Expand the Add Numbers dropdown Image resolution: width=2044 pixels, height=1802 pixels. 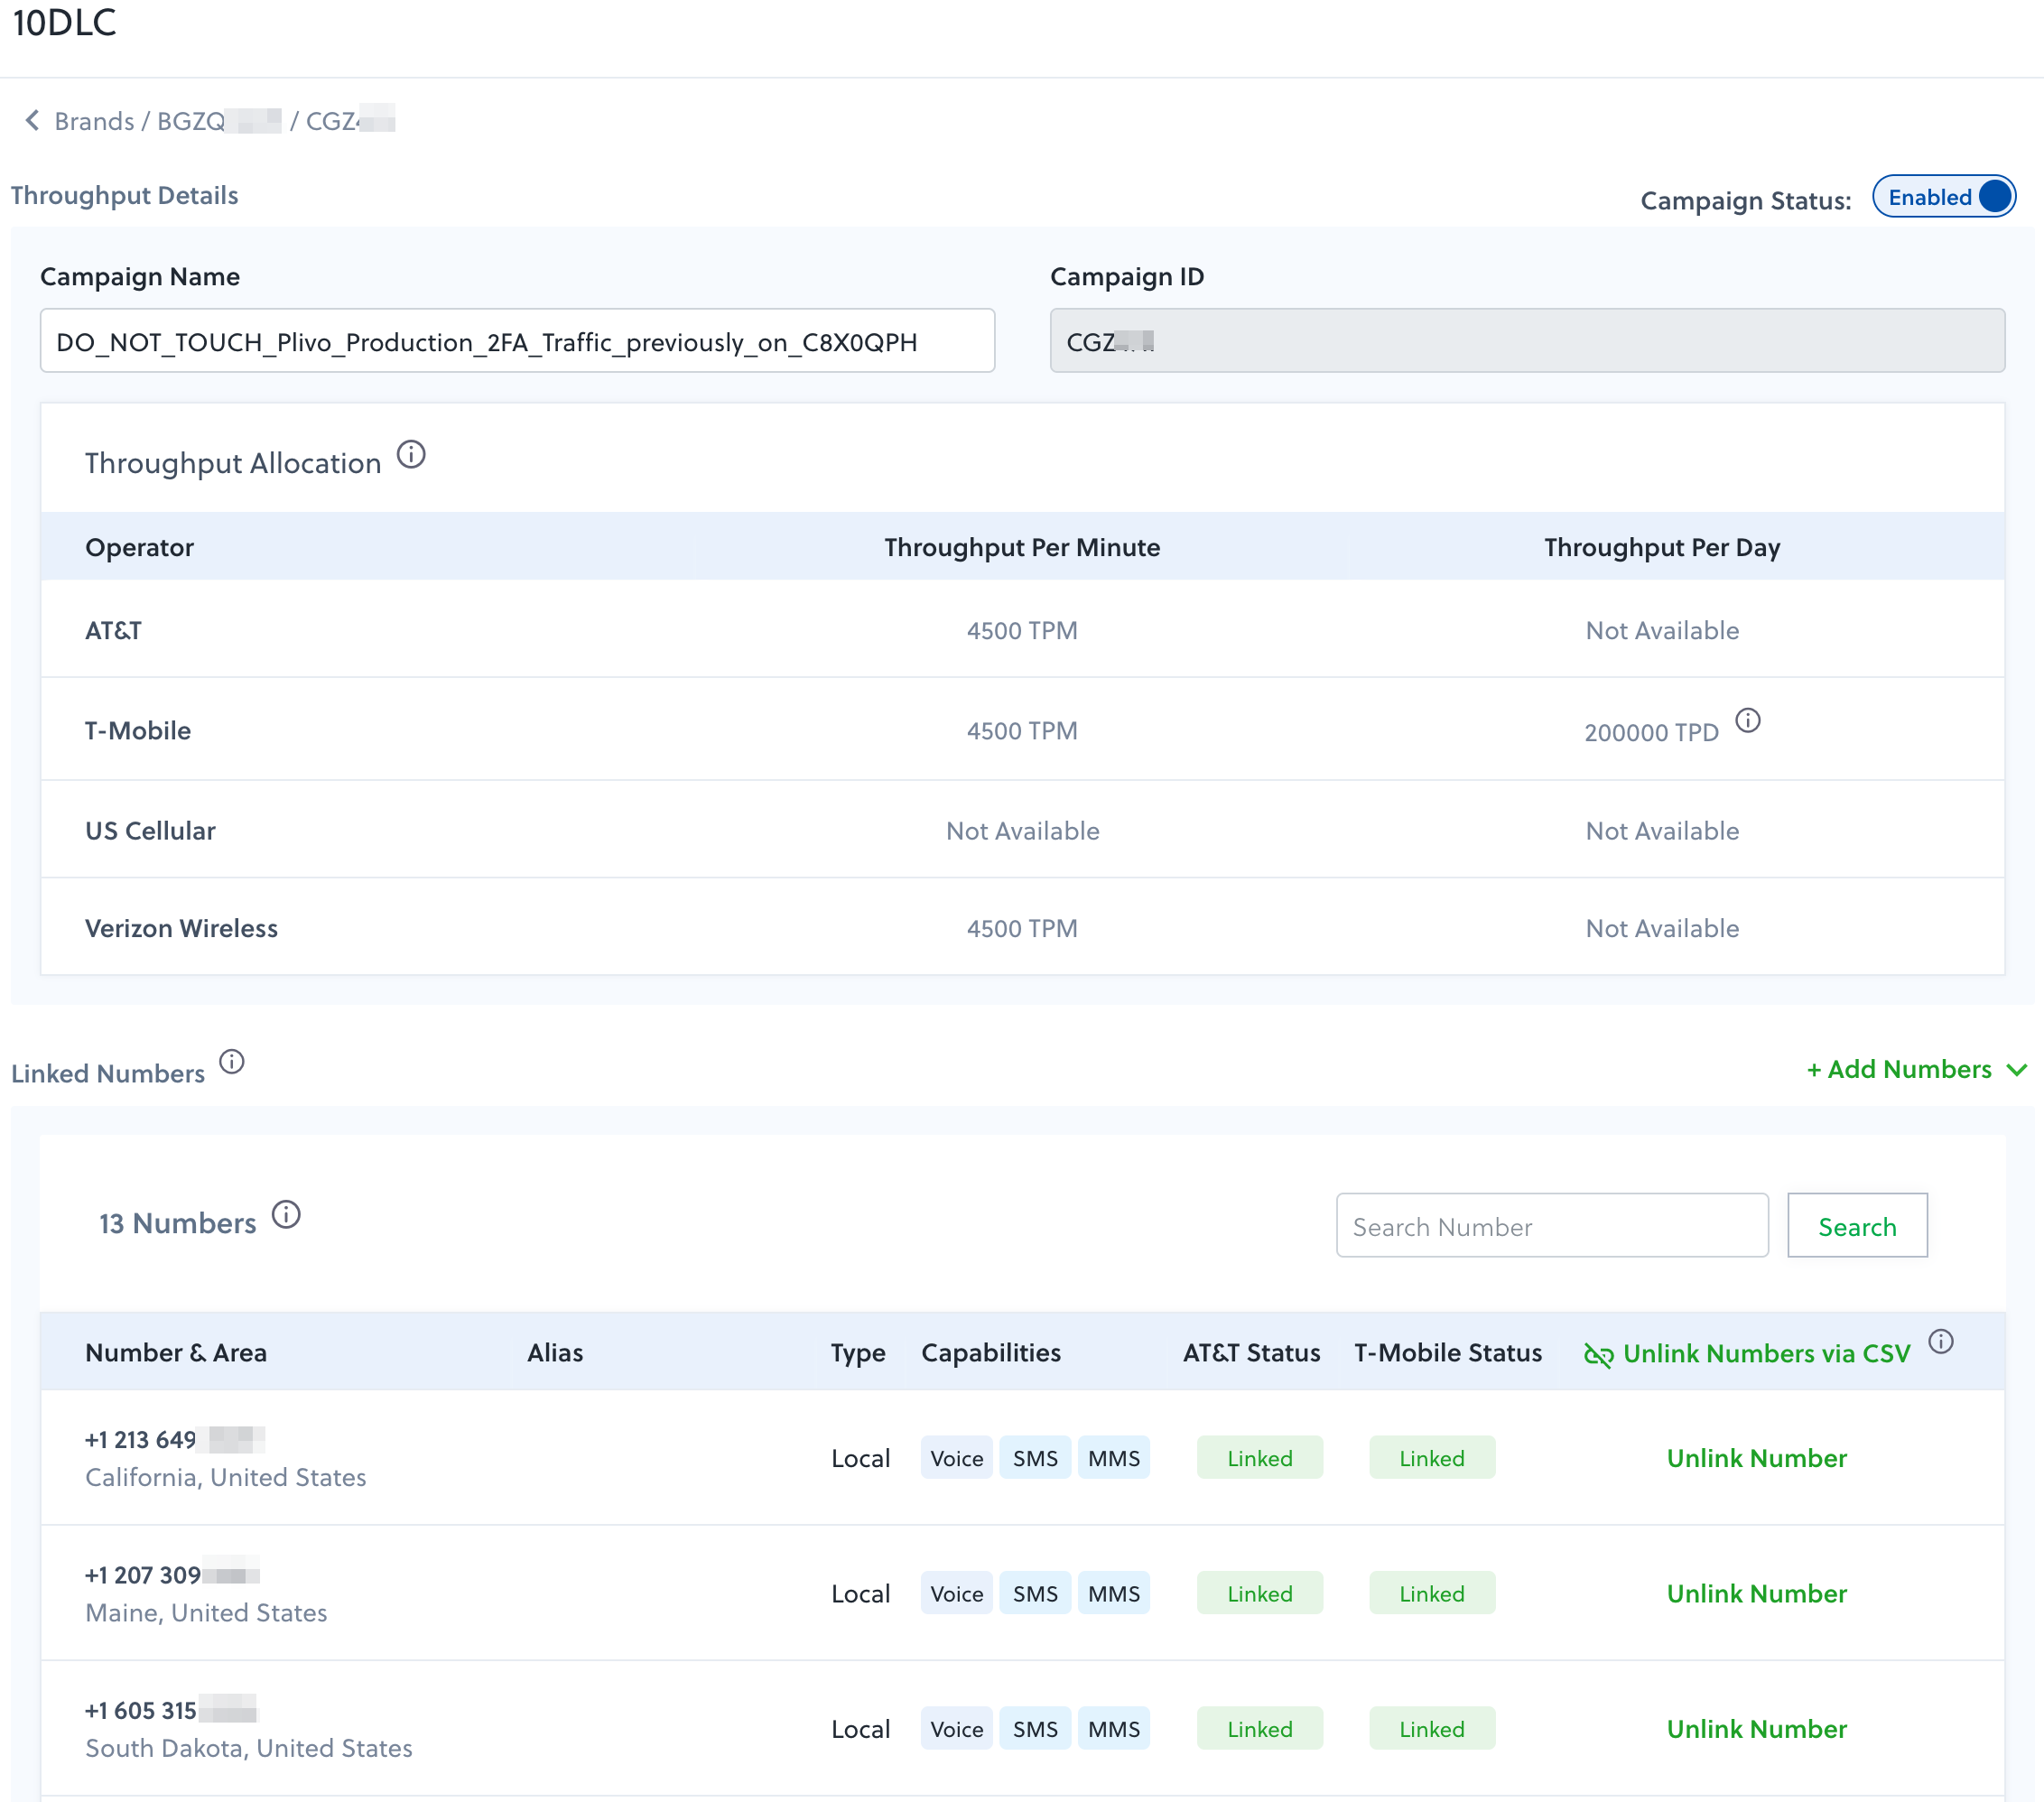(x=1900, y=1070)
